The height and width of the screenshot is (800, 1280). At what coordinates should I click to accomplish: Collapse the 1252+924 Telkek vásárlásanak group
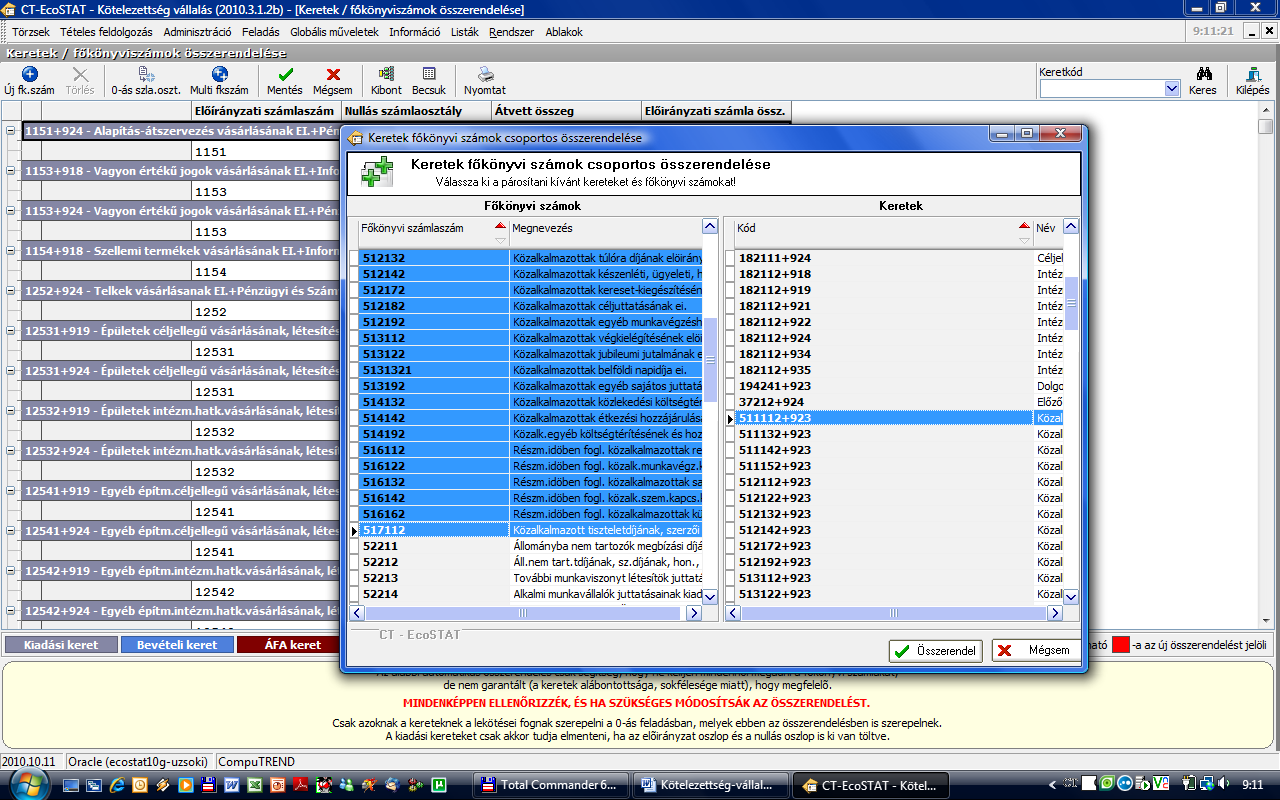11,291
